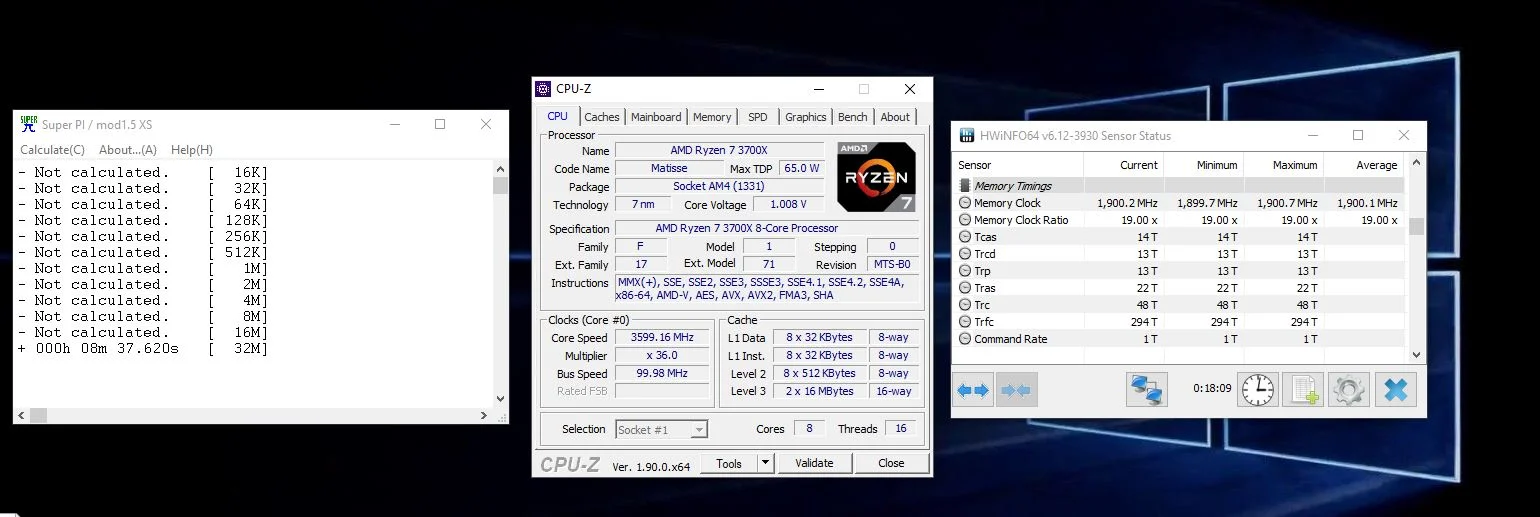Click the Average column header
Screen dimensions: 1540x517
pyautogui.click(x=1364, y=165)
